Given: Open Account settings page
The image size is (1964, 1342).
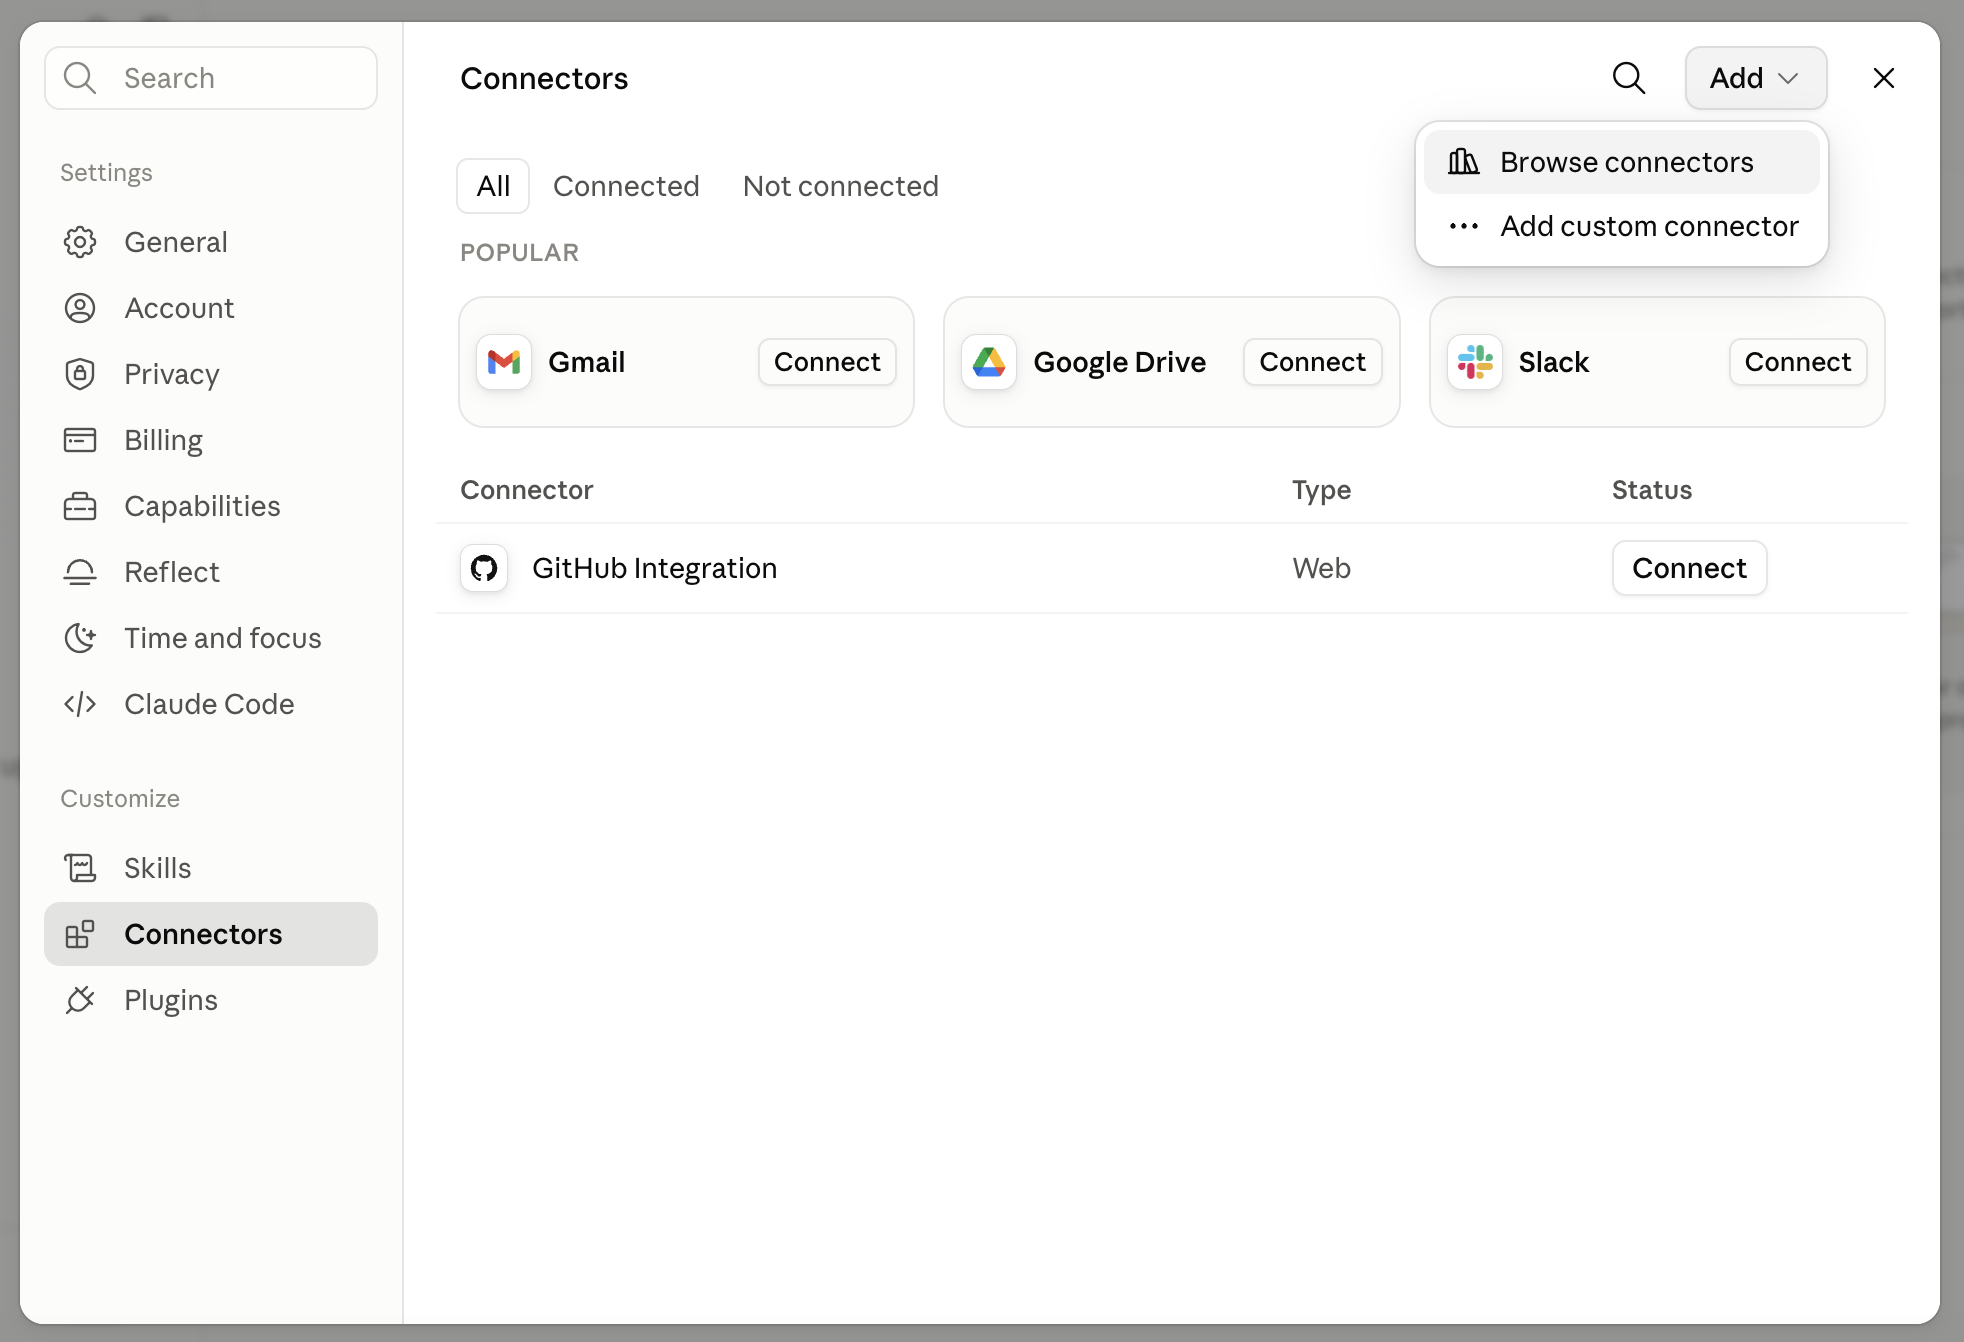Looking at the screenshot, I should [x=211, y=308].
